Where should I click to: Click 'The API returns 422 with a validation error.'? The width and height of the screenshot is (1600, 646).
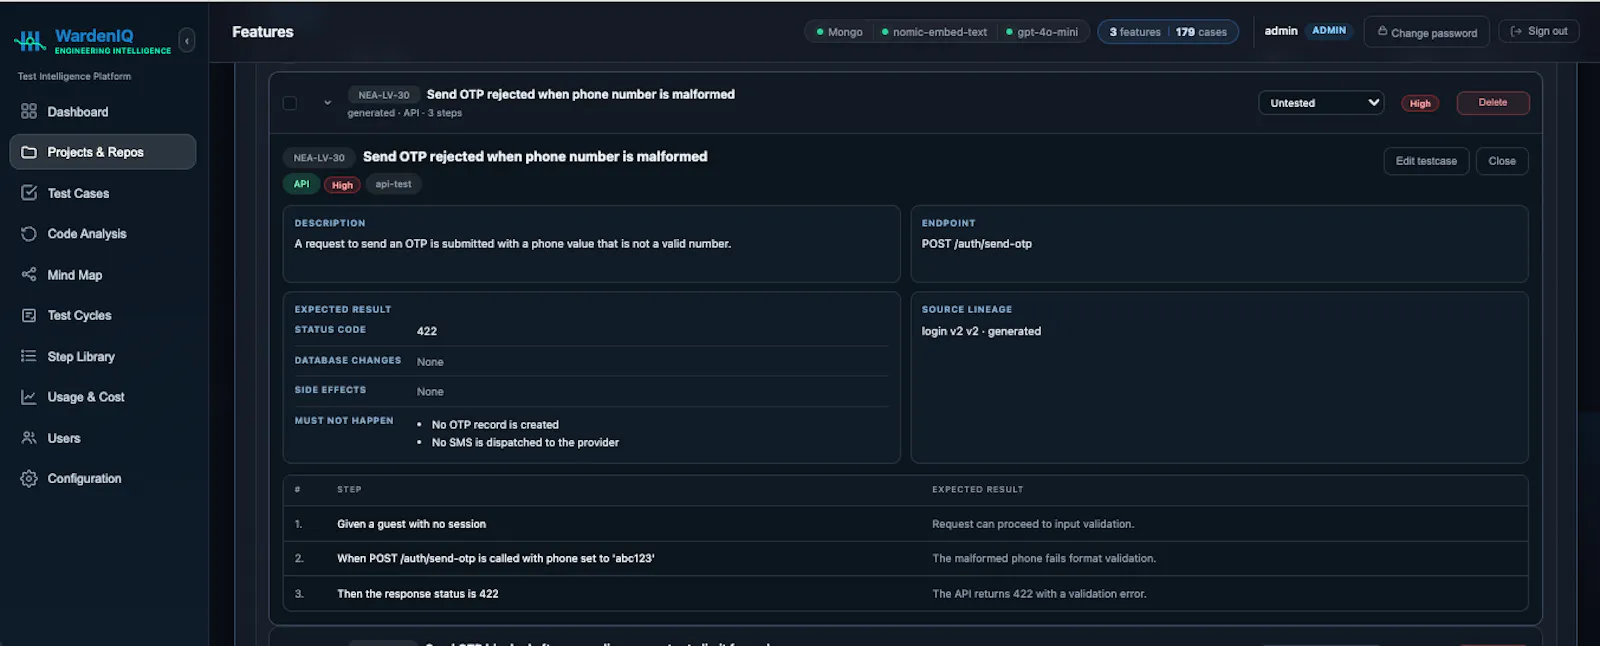[1039, 594]
